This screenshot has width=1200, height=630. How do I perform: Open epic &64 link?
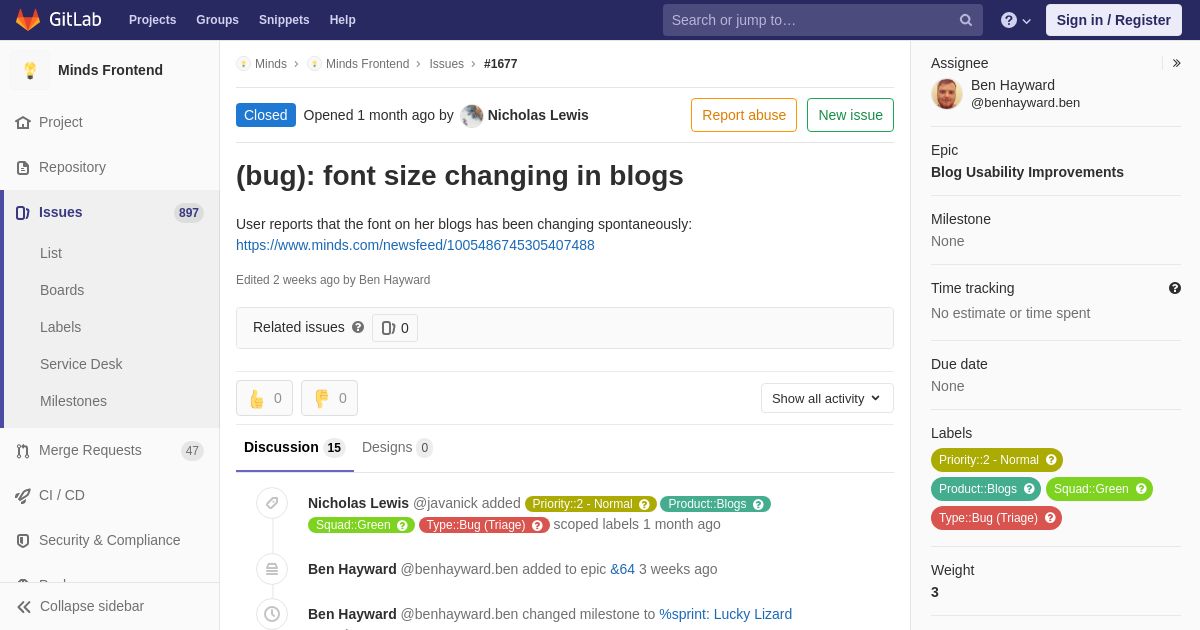point(622,569)
